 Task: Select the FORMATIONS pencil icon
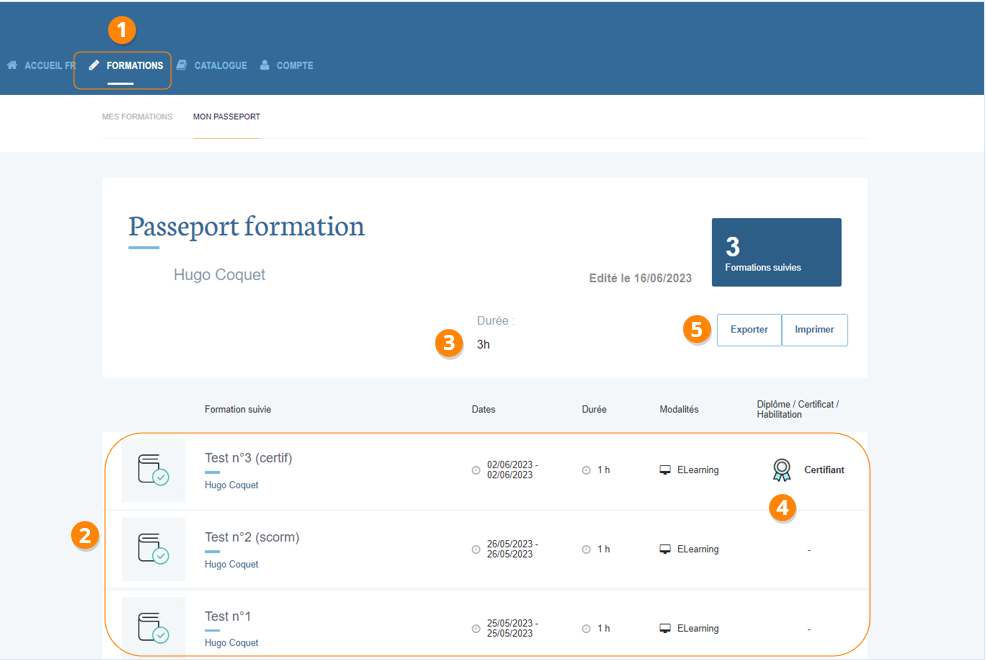pos(93,65)
